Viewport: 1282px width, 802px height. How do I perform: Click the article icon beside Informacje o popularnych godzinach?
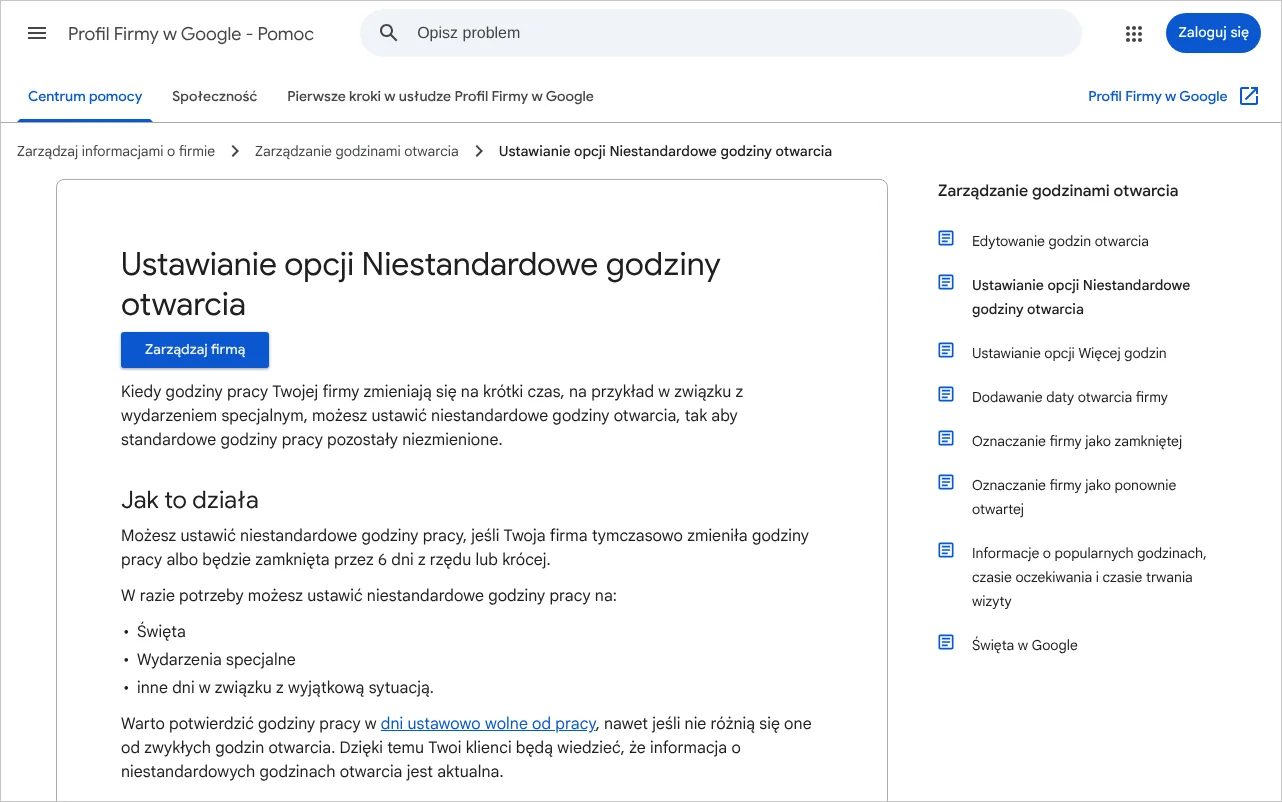946,550
